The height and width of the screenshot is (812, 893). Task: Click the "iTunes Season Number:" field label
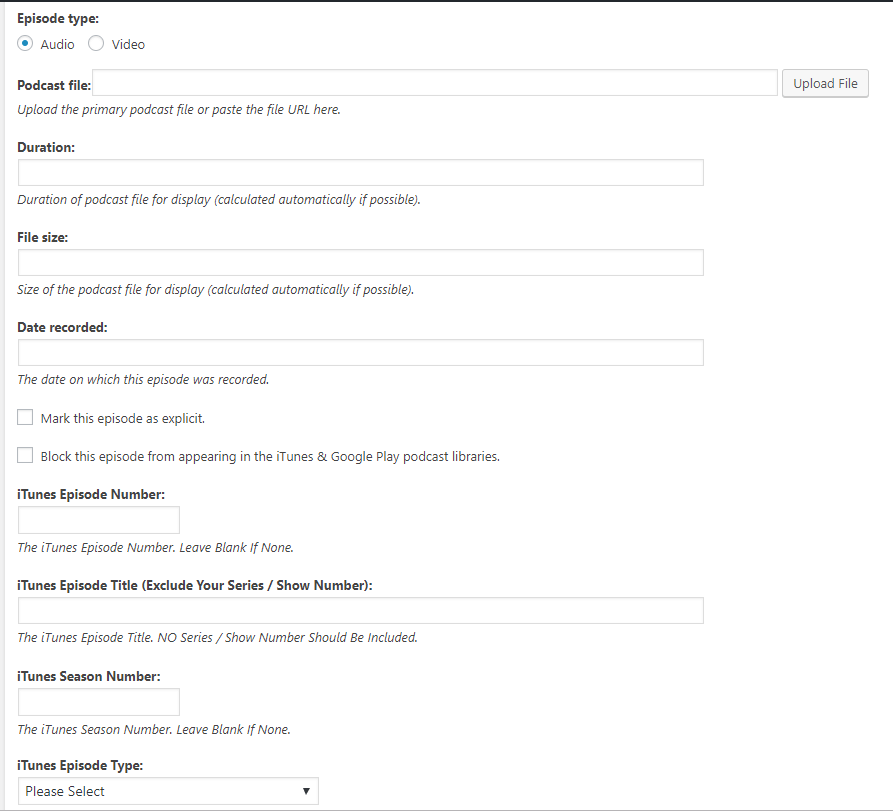tap(89, 676)
